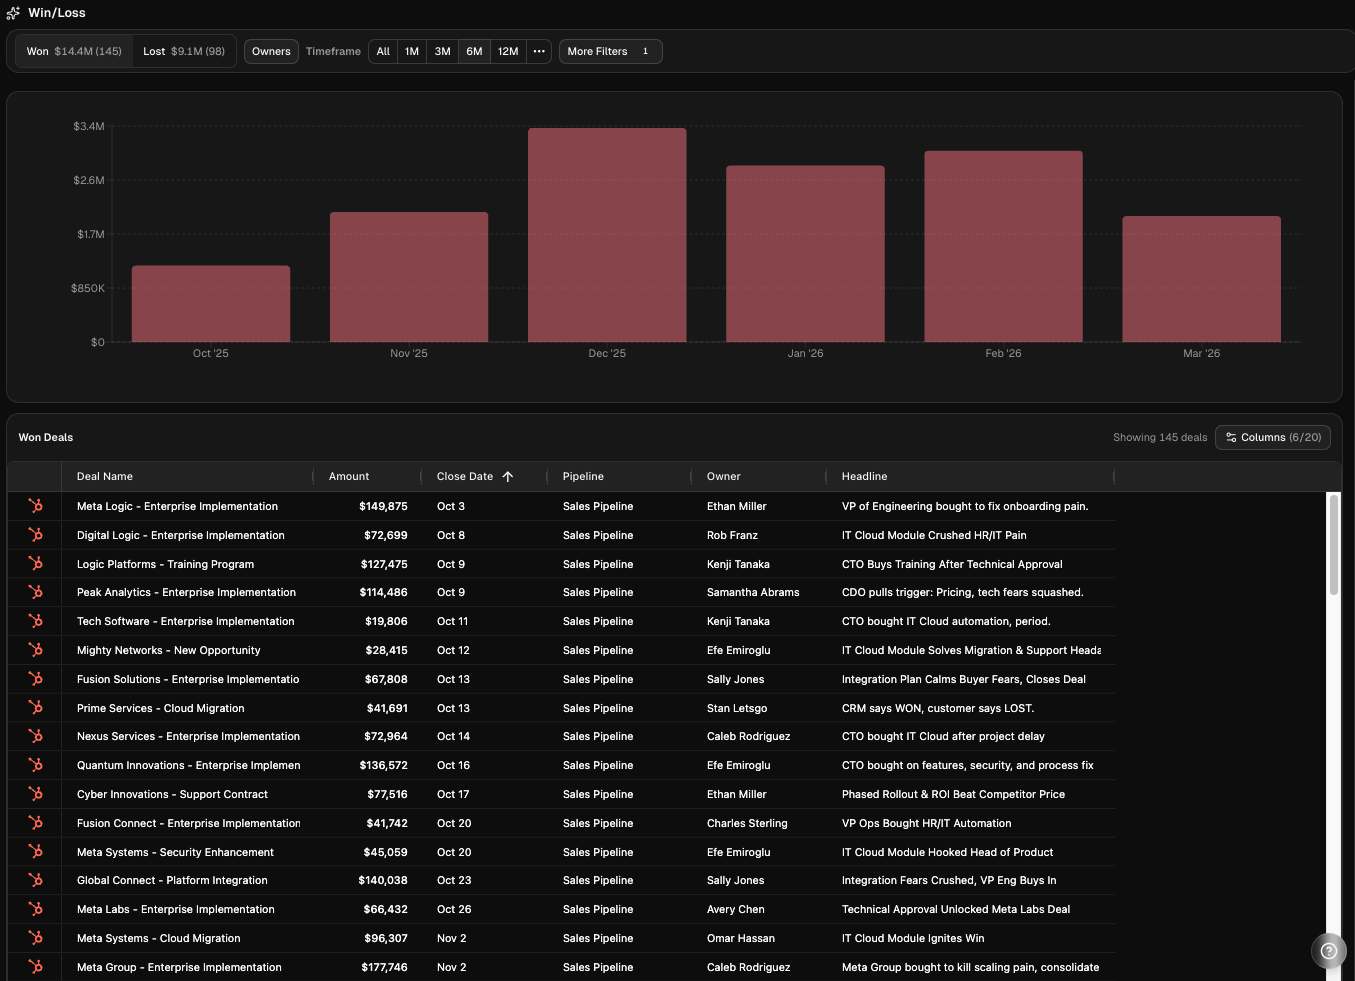Select the 6M timeframe option
Viewport: 1355px width, 981px height.
[x=474, y=51]
